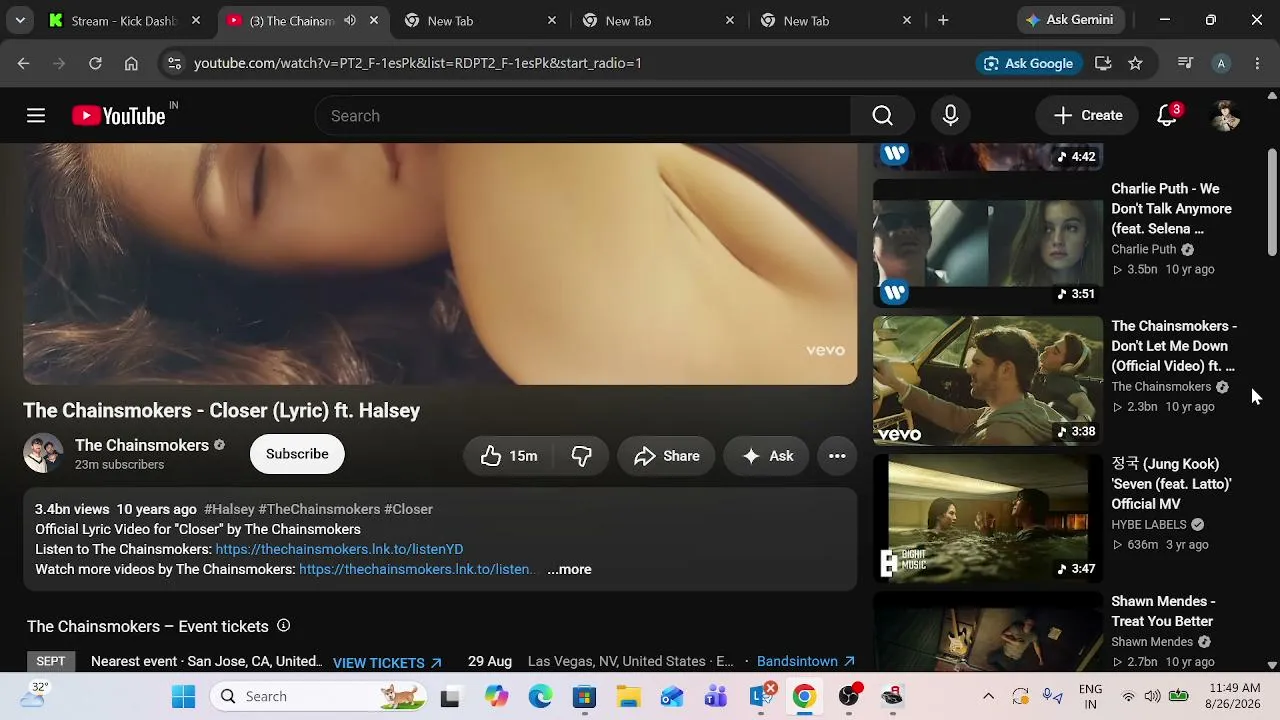The image size is (1280, 720).
Task: Open YouTube notifications bell
Action: pos(1167,116)
